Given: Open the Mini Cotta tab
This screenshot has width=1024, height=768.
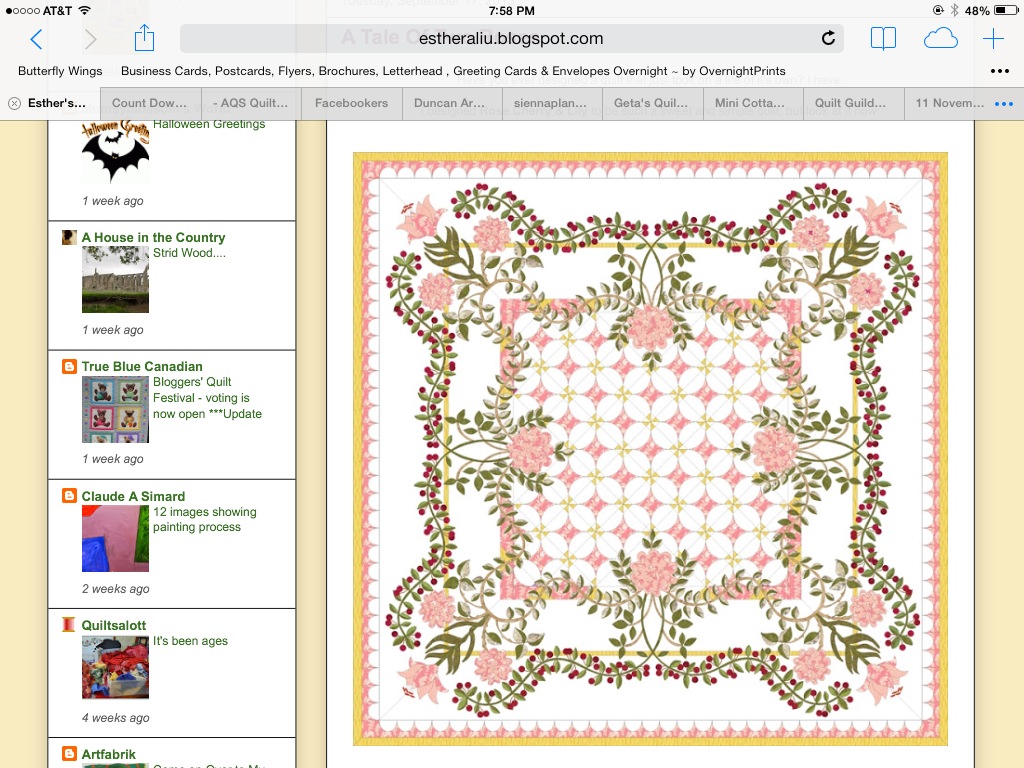Looking at the screenshot, I should point(750,103).
